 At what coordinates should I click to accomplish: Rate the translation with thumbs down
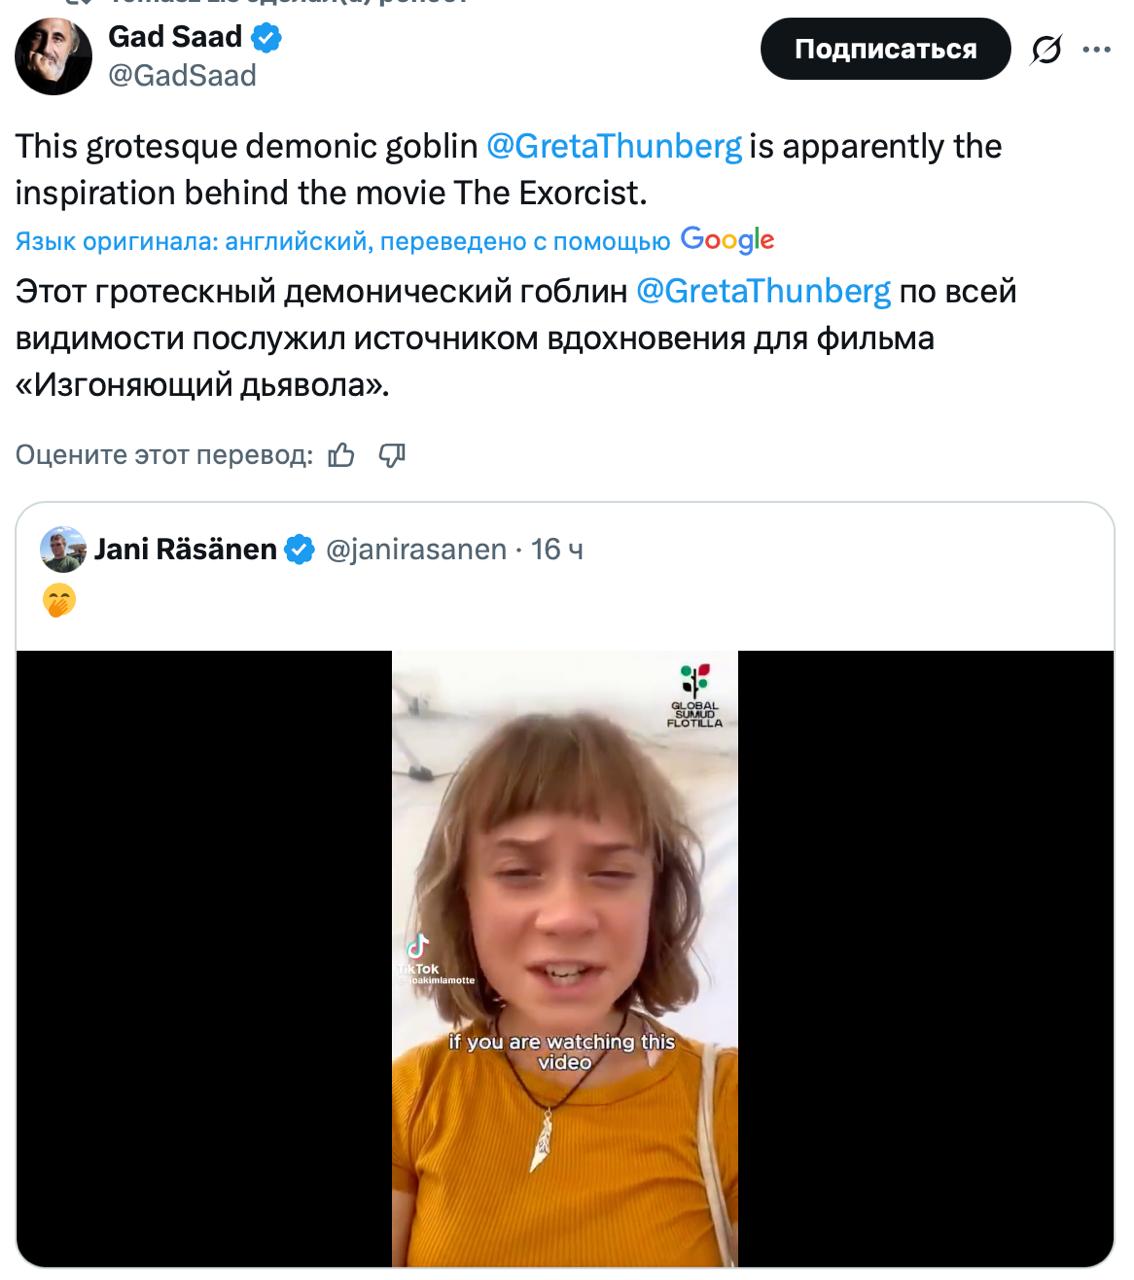pyautogui.click(x=392, y=456)
